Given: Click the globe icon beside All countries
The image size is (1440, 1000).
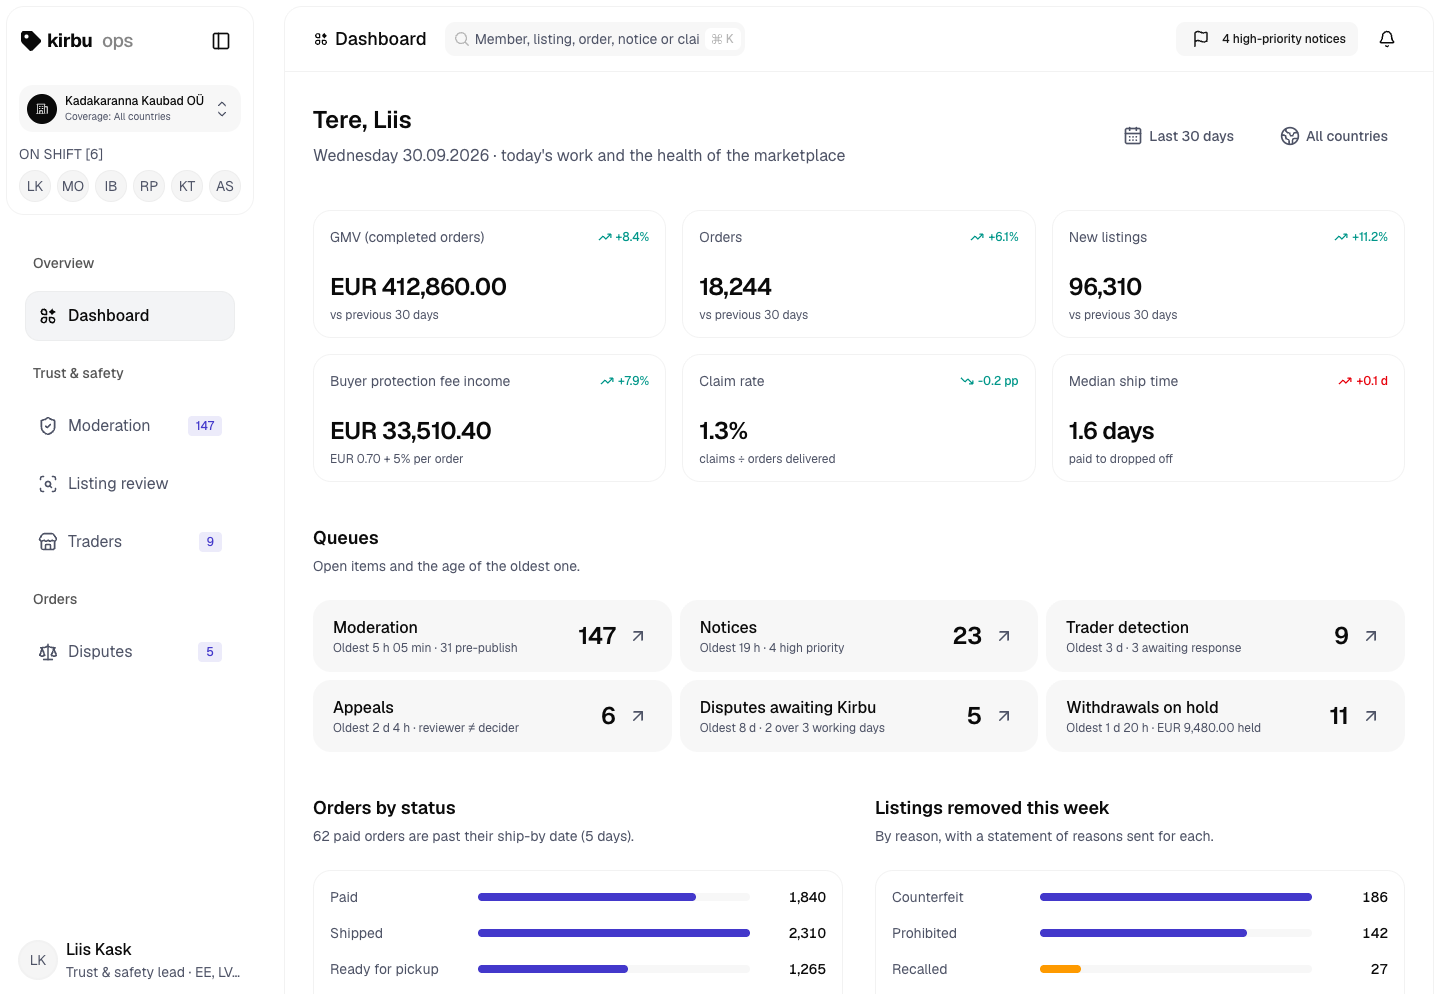Looking at the screenshot, I should [x=1290, y=136].
